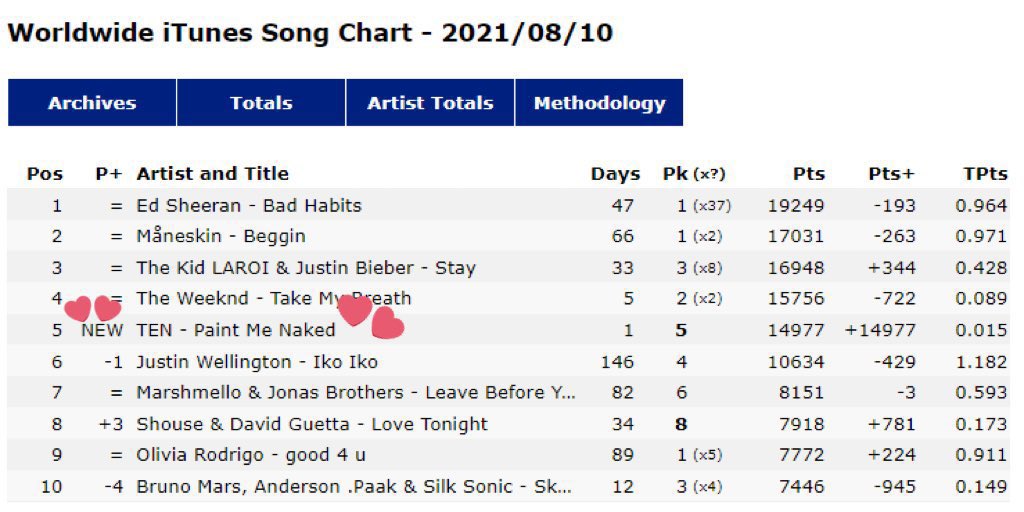Click the Days column header
Image resolution: width=1024 pixels, height=512 pixels.
615,174
